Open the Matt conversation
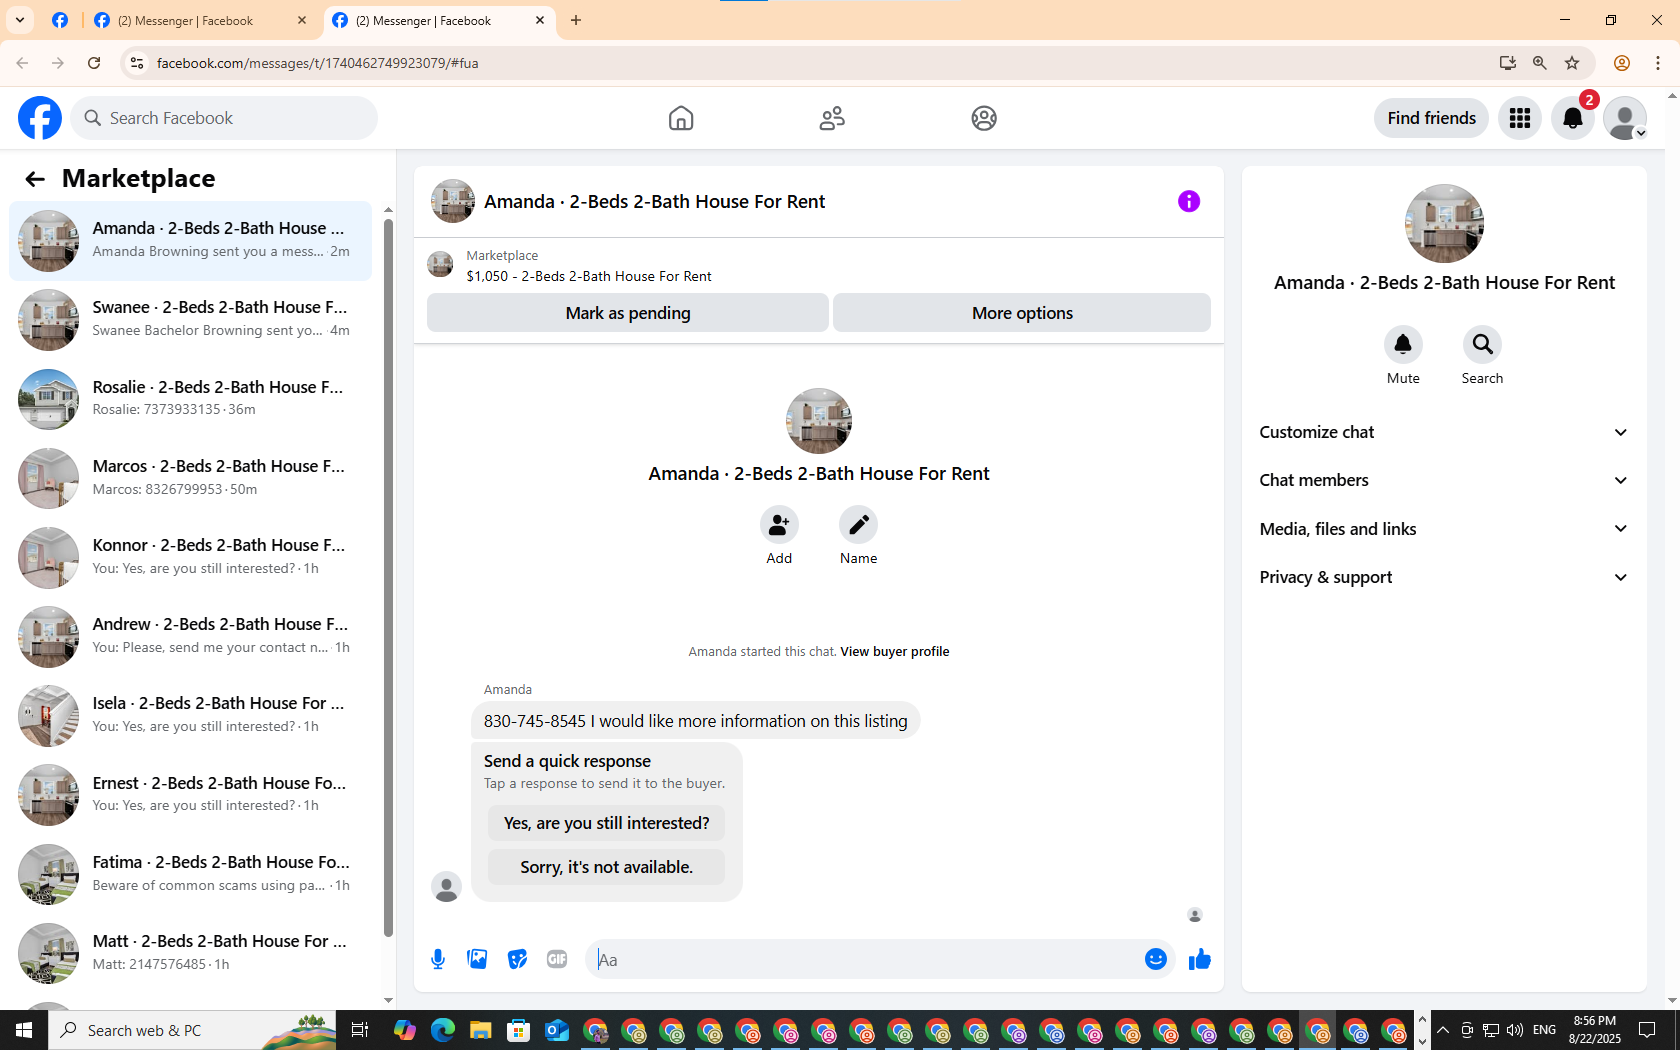Image resolution: width=1680 pixels, height=1050 pixels. 190,953
